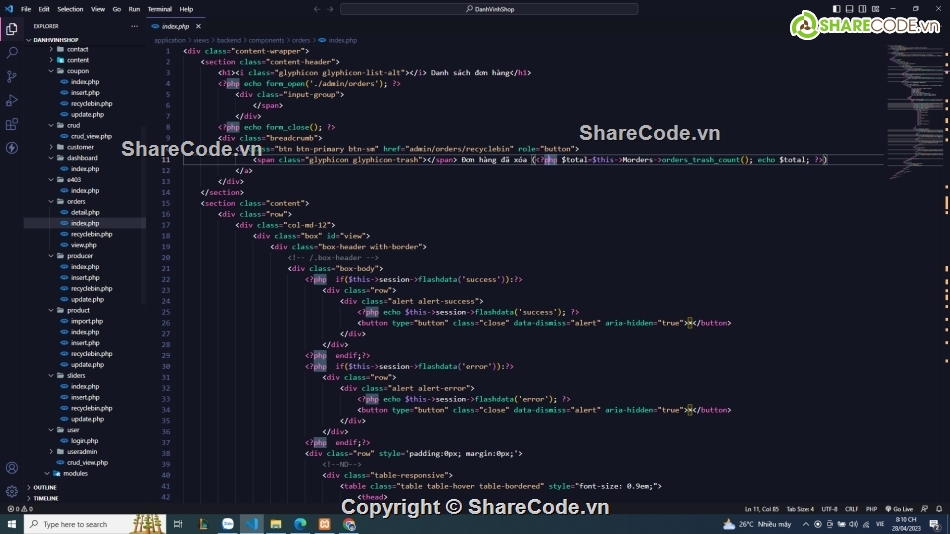
Task: Expand the useradmin folder
Action: pyautogui.click(x=51, y=452)
